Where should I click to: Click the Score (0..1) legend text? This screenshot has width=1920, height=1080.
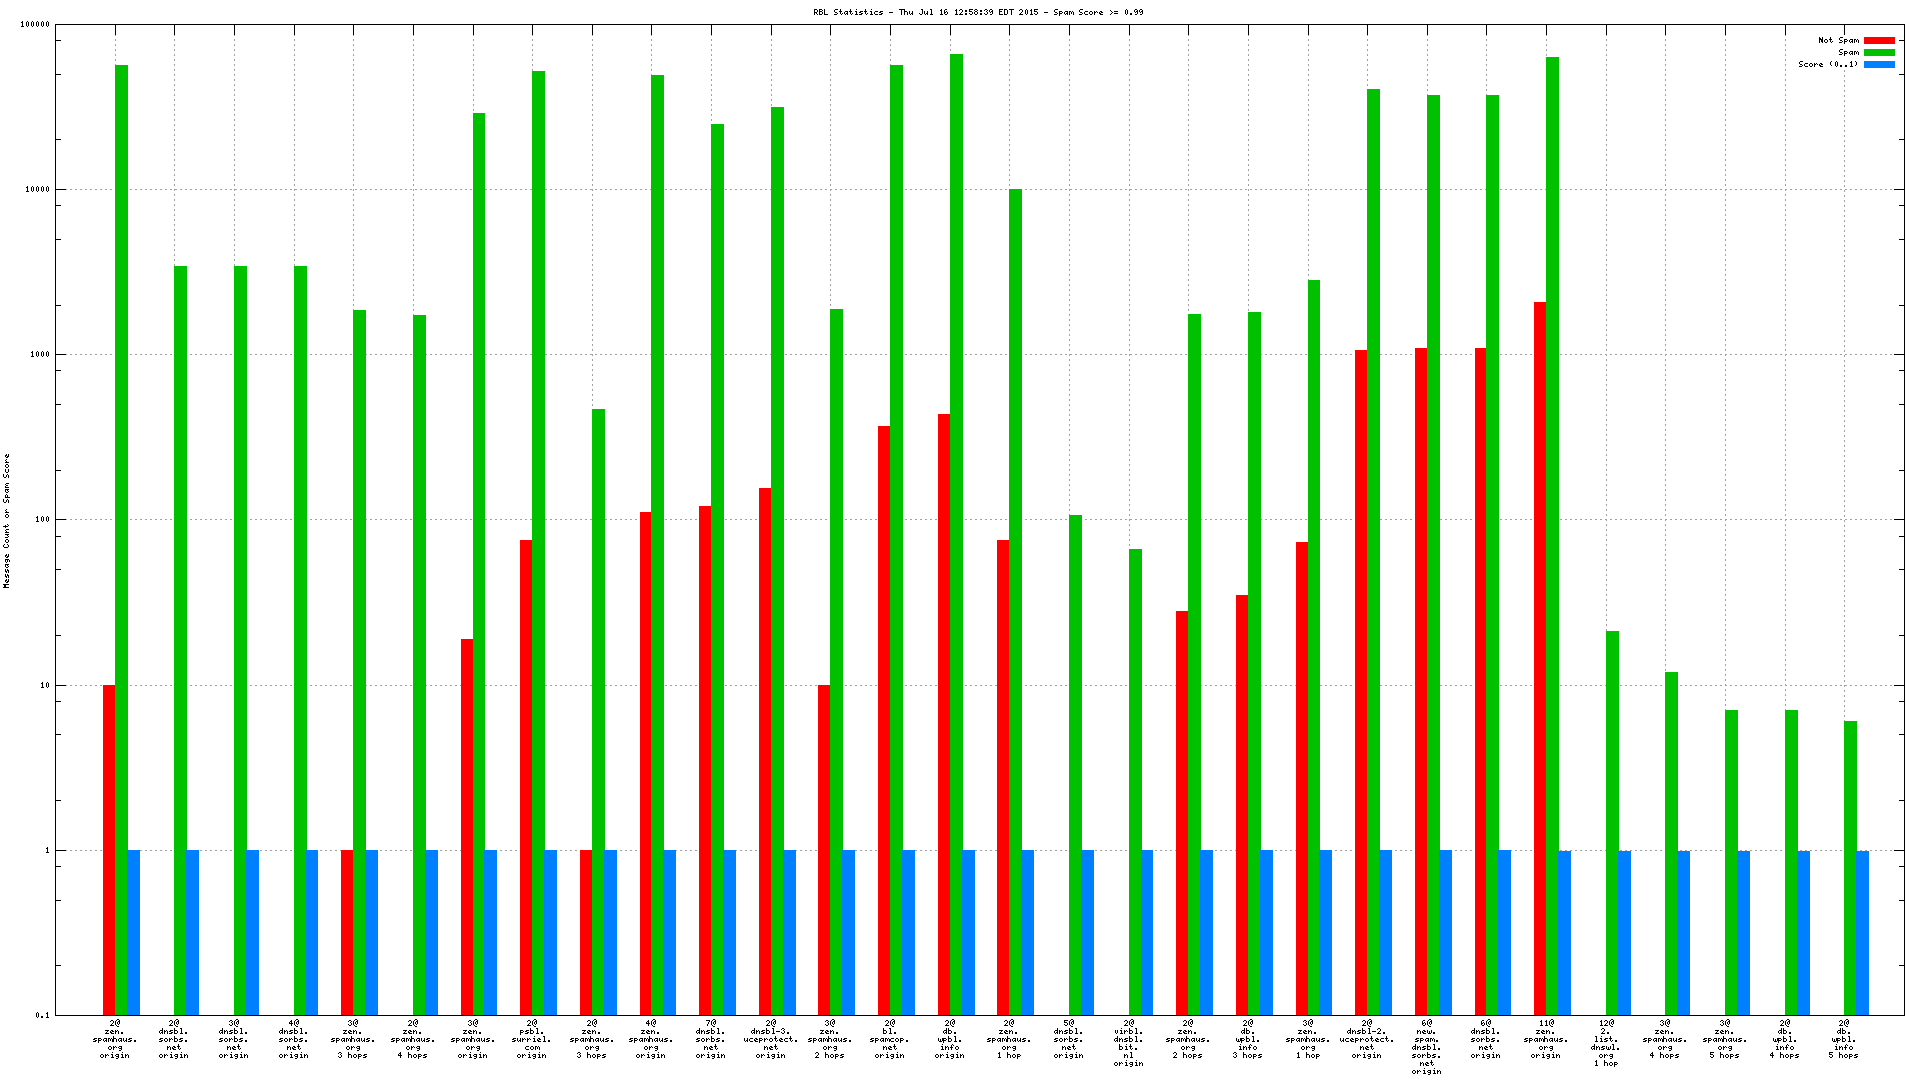[1828, 65]
